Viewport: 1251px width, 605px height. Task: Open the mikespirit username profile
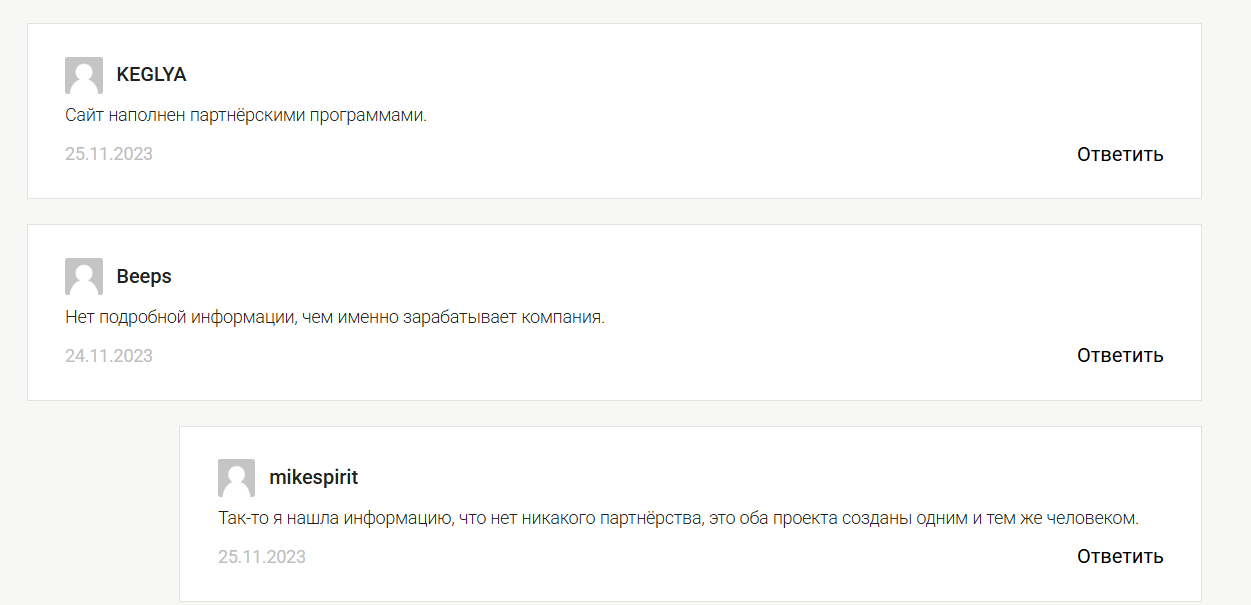[313, 477]
